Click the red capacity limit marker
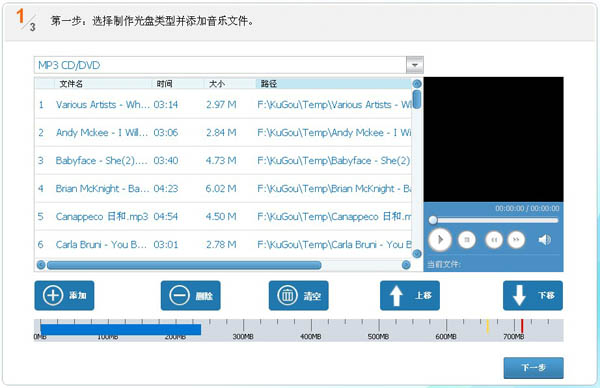Image resolution: width=600 pixels, height=388 pixels. 522,326
